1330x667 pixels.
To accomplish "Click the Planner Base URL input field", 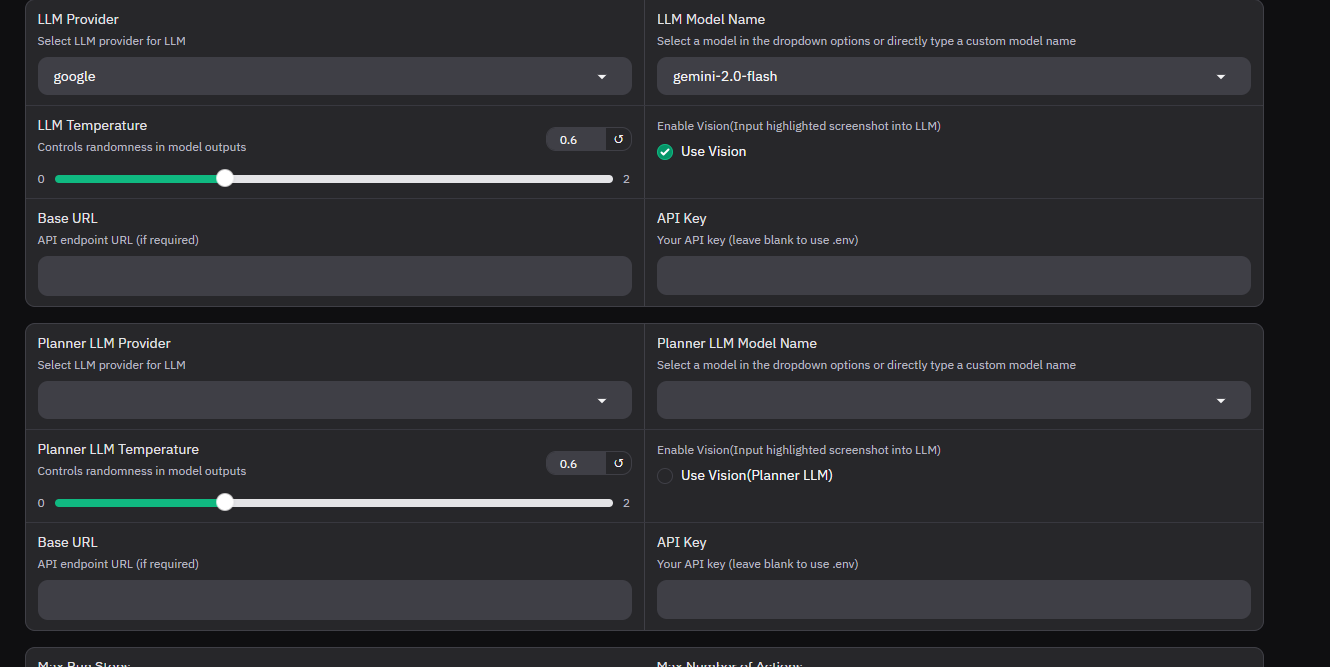I will pos(334,600).
